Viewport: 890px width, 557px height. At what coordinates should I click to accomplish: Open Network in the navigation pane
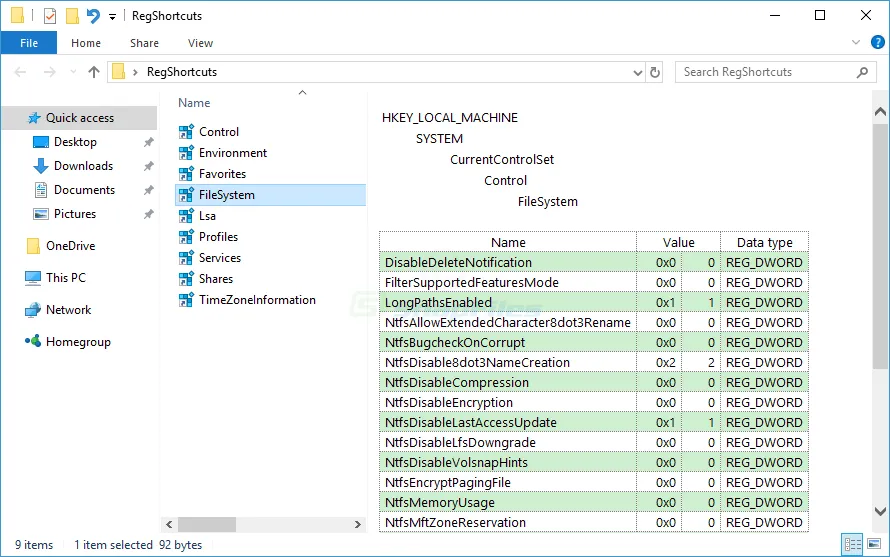click(68, 310)
